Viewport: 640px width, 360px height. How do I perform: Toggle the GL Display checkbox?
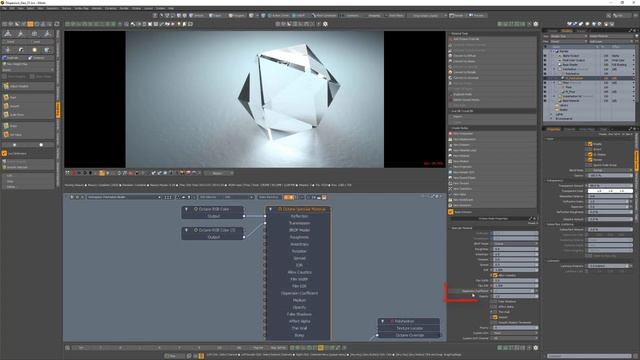590,154
